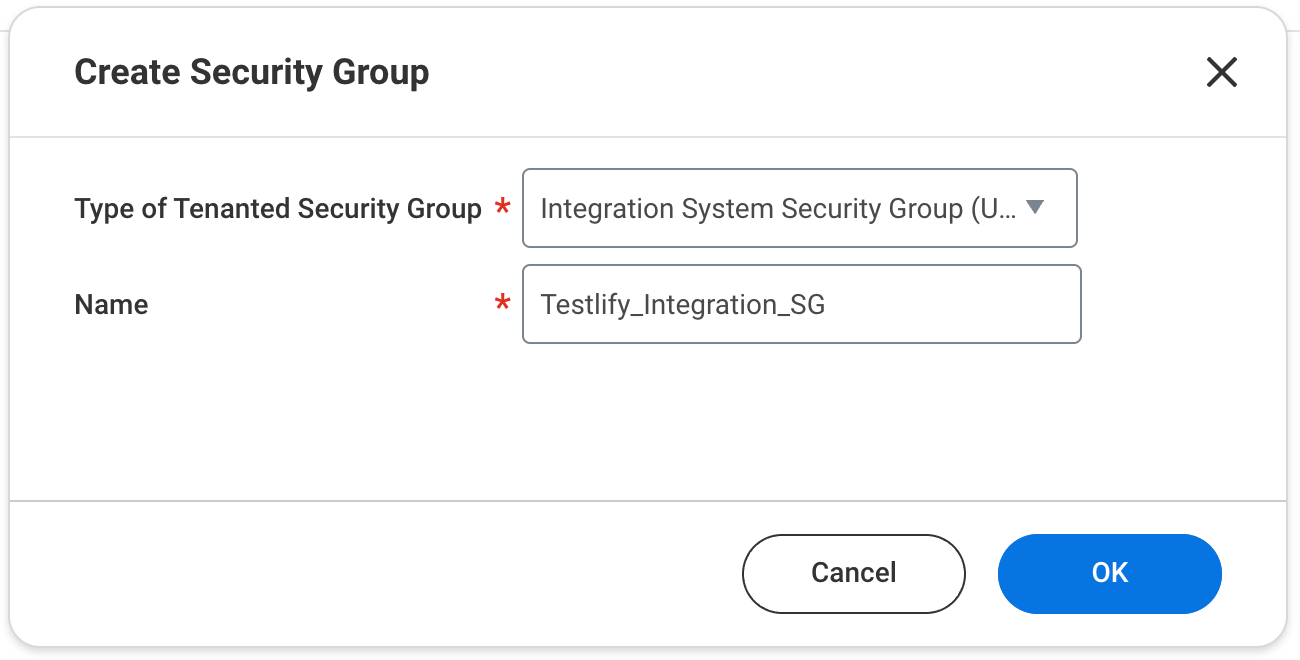Dismiss the dialog using the white Cancel button

point(853,573)
